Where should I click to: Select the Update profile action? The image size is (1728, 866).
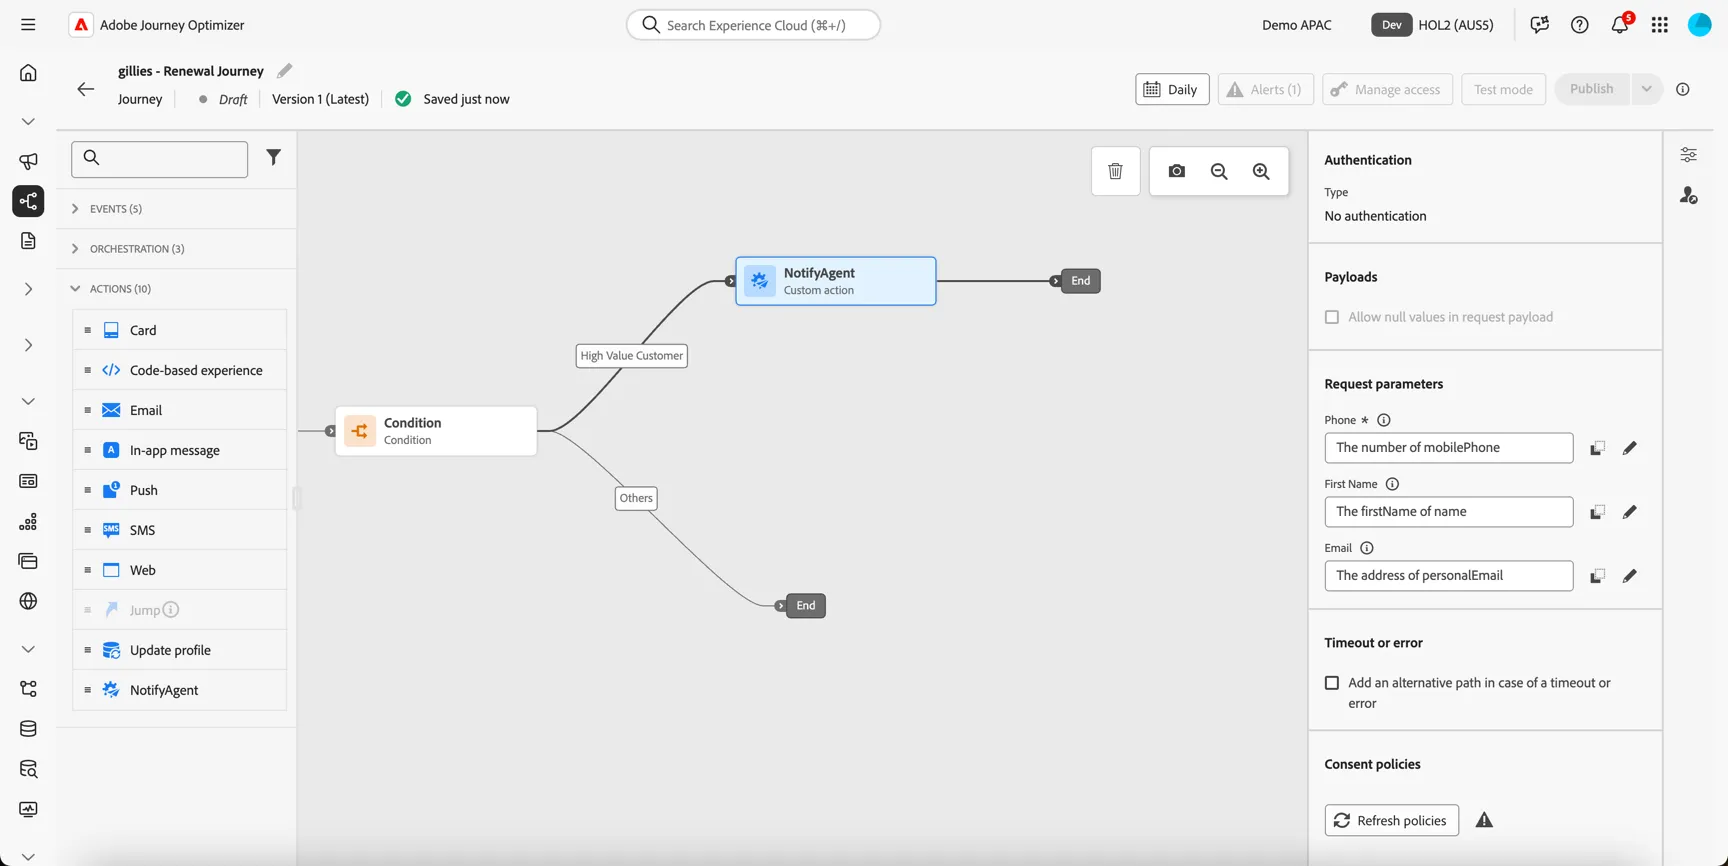click(x=180, y=650)
